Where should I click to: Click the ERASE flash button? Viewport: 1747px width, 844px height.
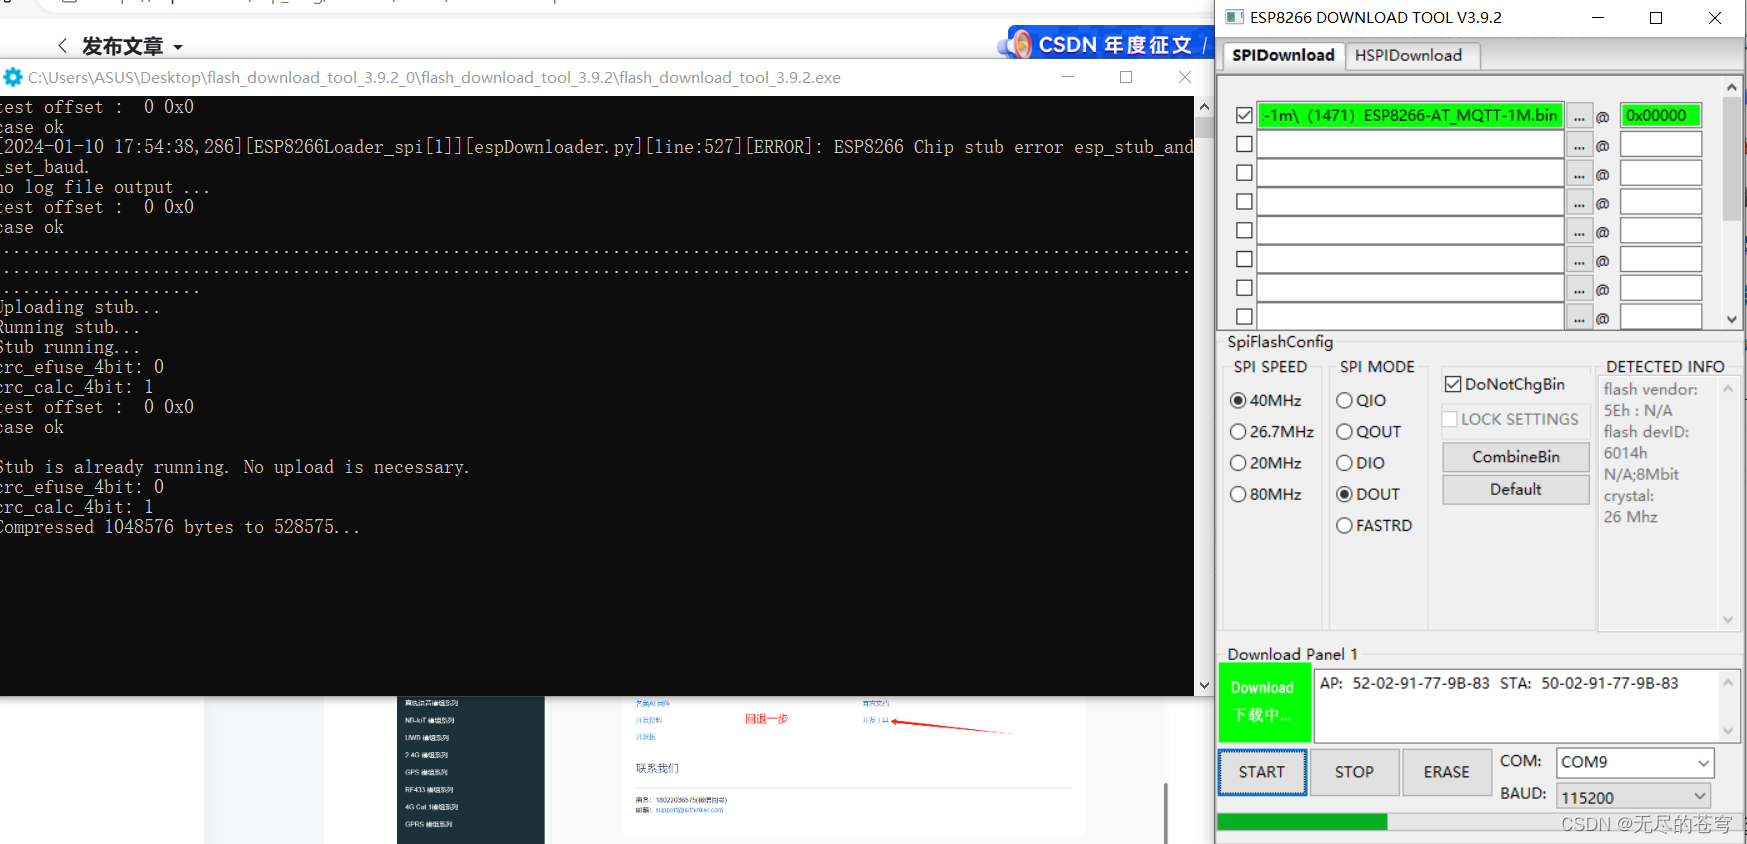coord(1446,772)
